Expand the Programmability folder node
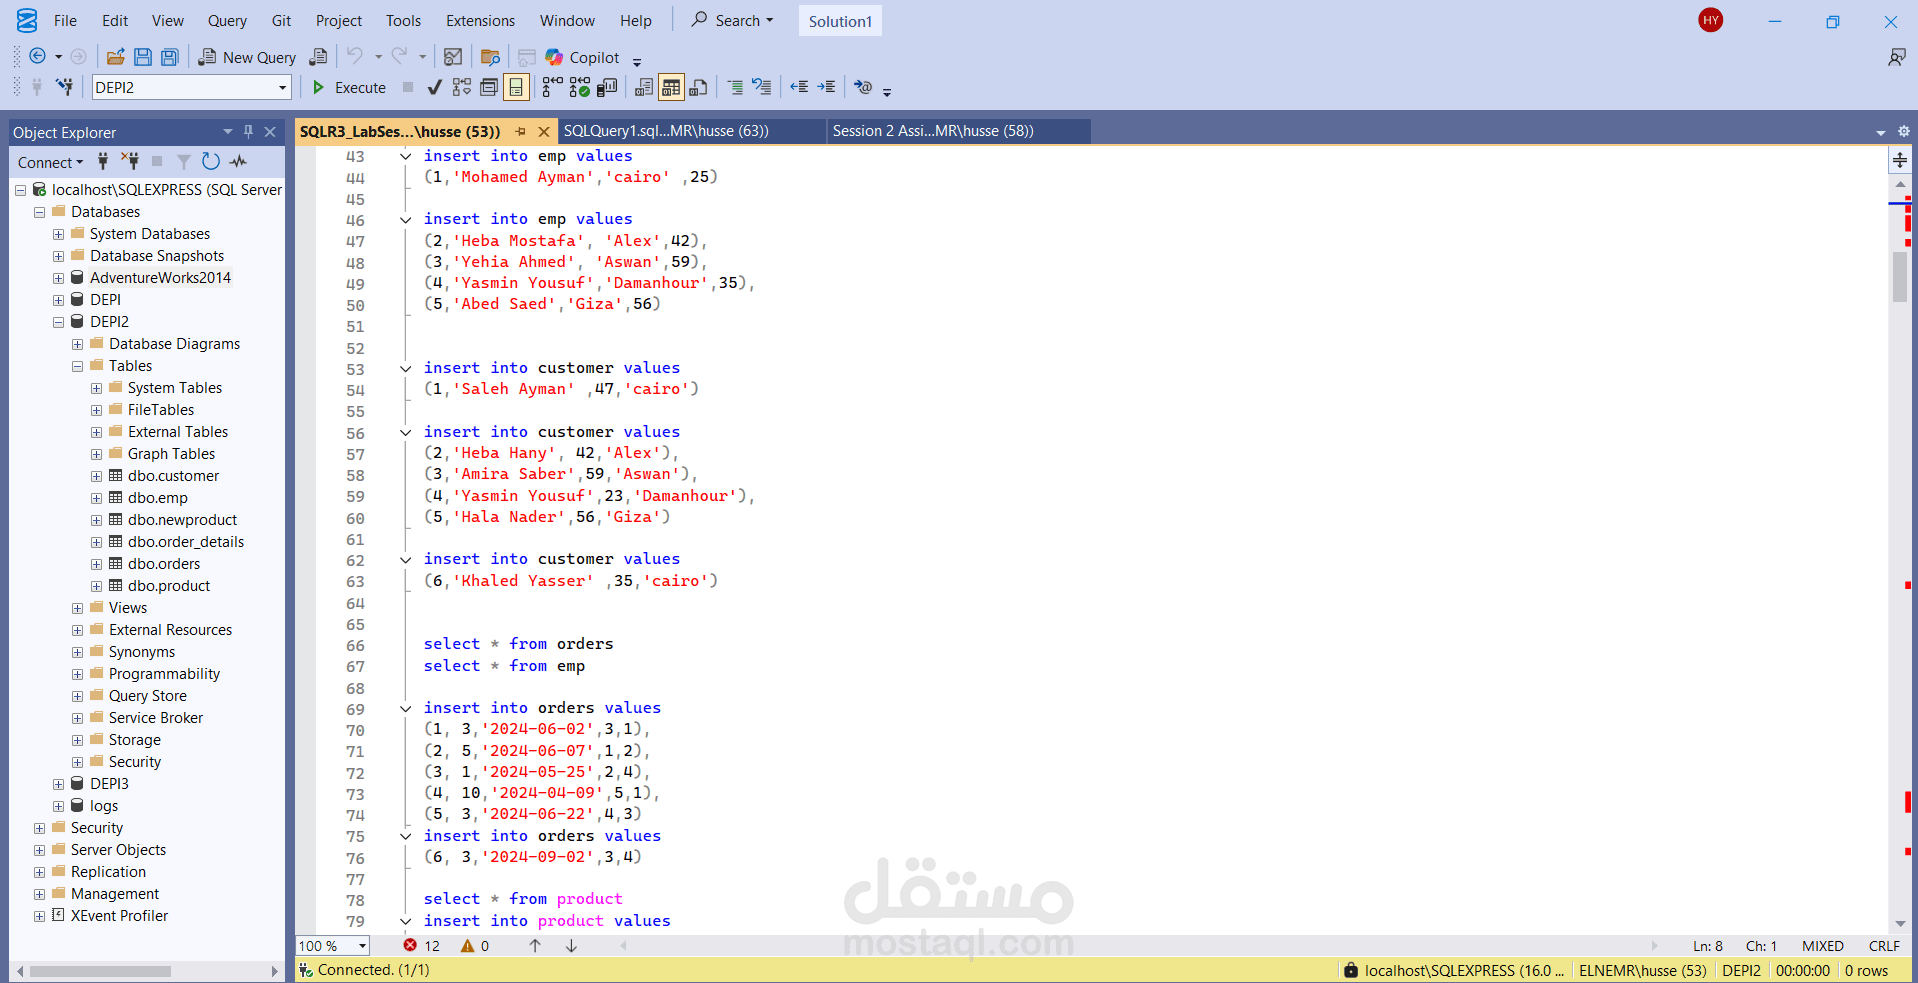 [77, 674]
